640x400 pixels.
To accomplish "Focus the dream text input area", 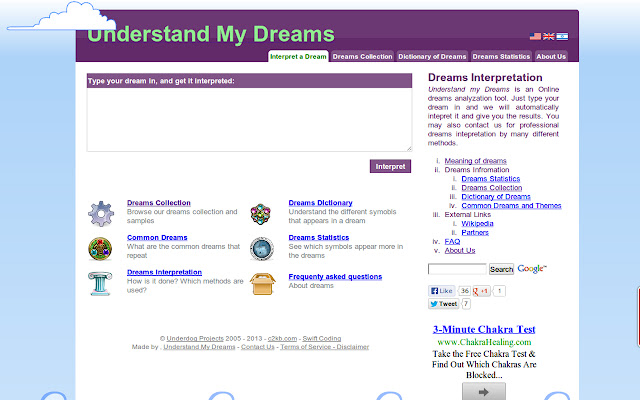I will pyautogui.click(x=249, y=120).
